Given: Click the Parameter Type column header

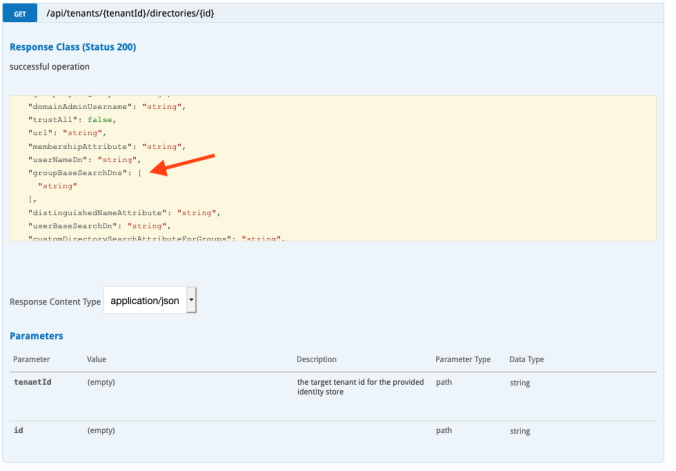Looking at the screenshot, I should [x=463, y=358].
